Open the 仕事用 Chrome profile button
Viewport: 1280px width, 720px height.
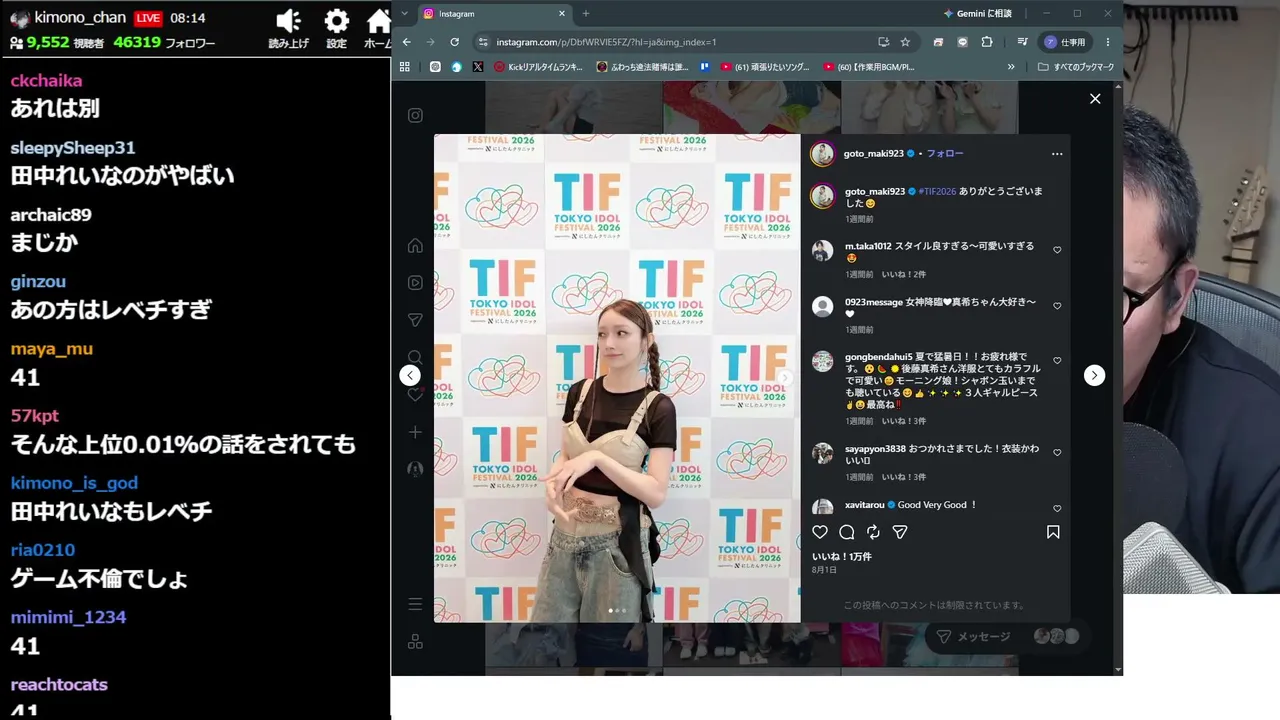coord(1066,42)
